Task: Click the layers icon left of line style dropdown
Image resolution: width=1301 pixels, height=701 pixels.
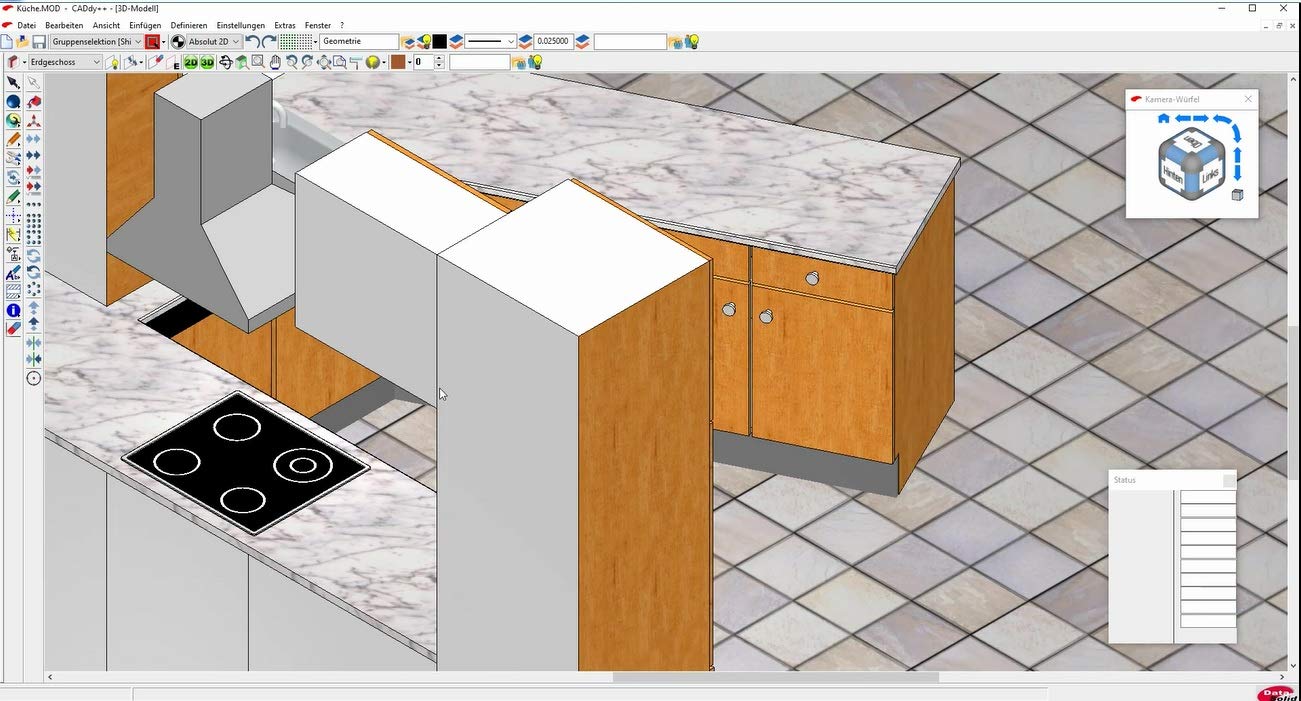Action: [456, 42]
